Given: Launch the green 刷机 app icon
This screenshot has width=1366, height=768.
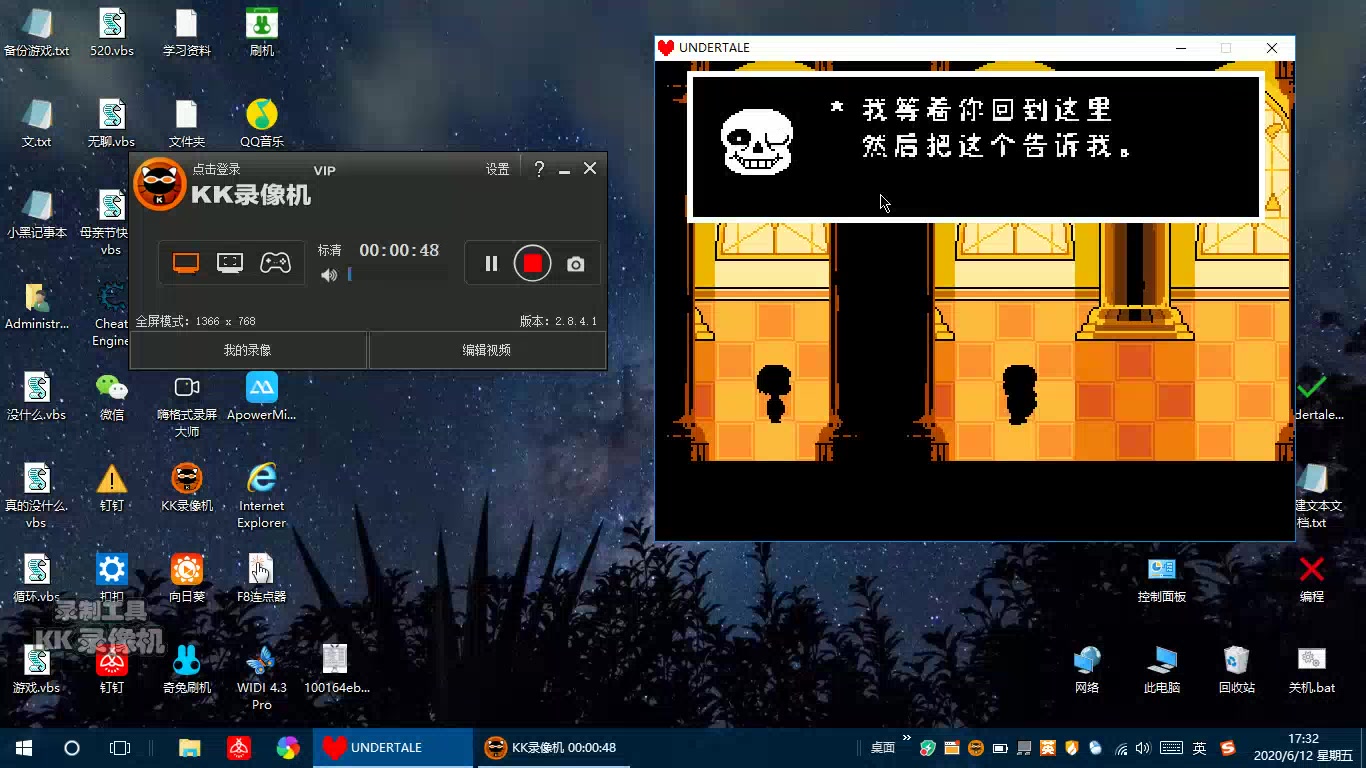Looking at the screenshot, I should tap(262, 33).
